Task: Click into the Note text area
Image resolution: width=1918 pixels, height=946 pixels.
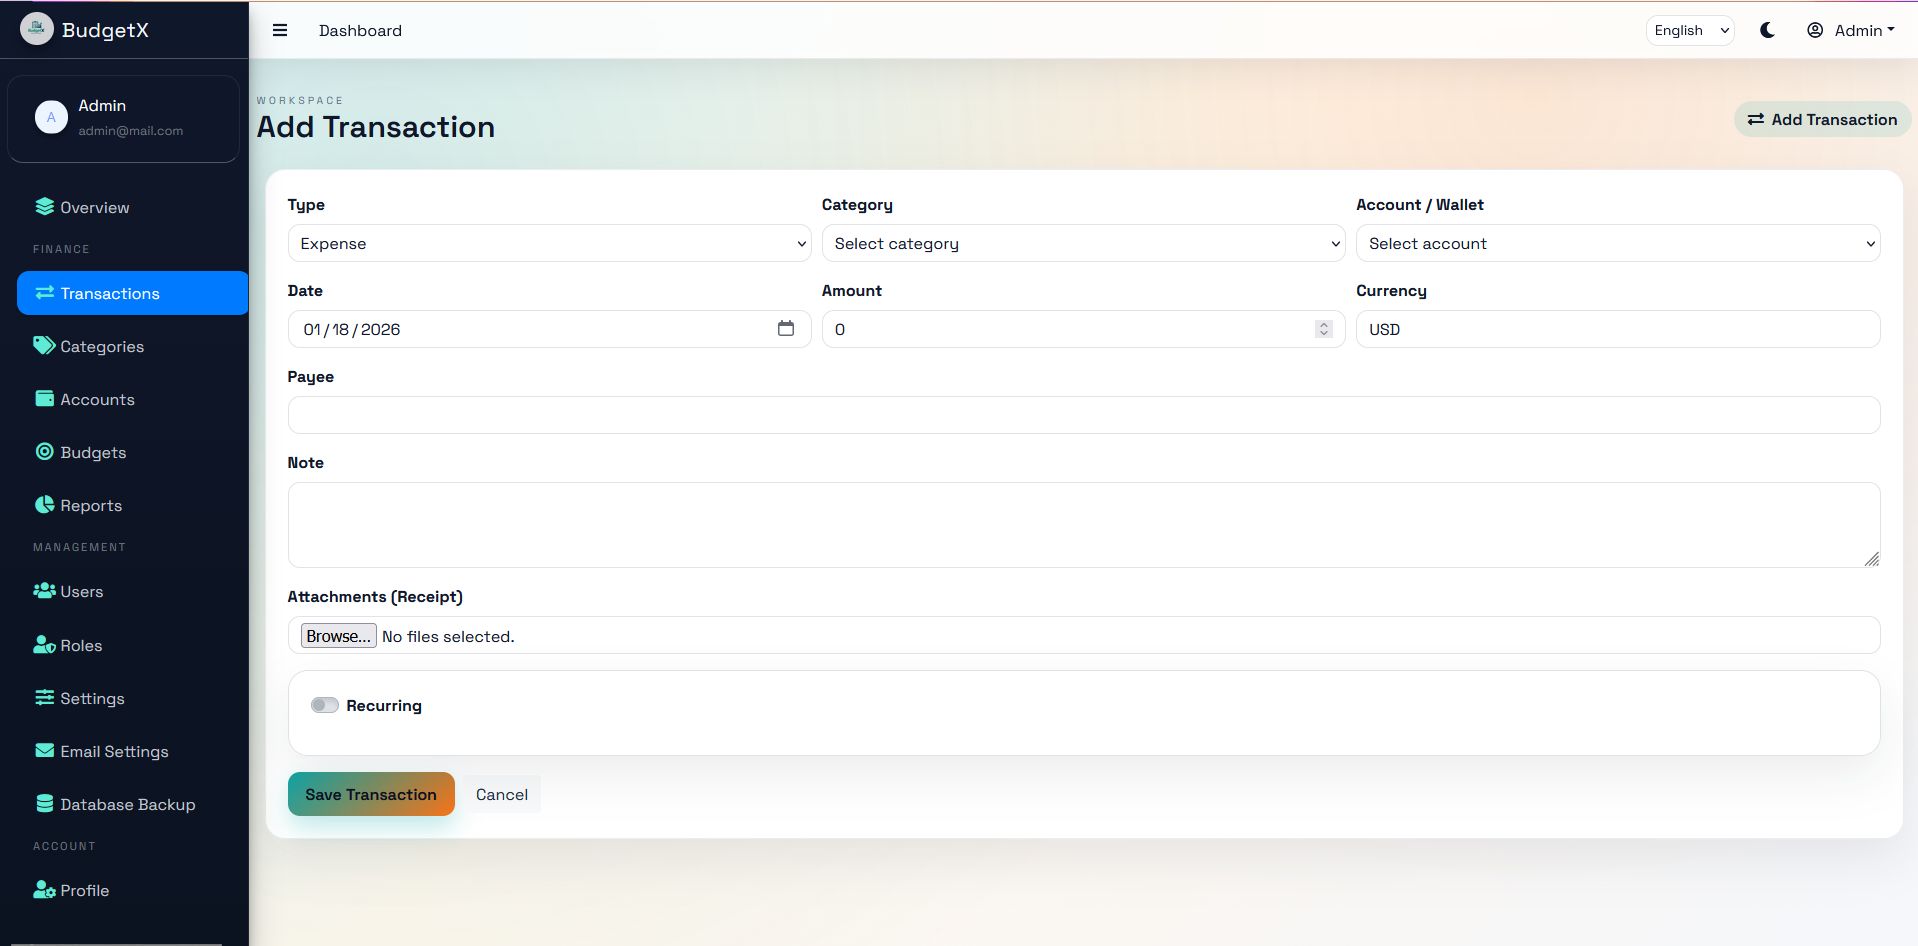Action: (x=1084, y=525)
